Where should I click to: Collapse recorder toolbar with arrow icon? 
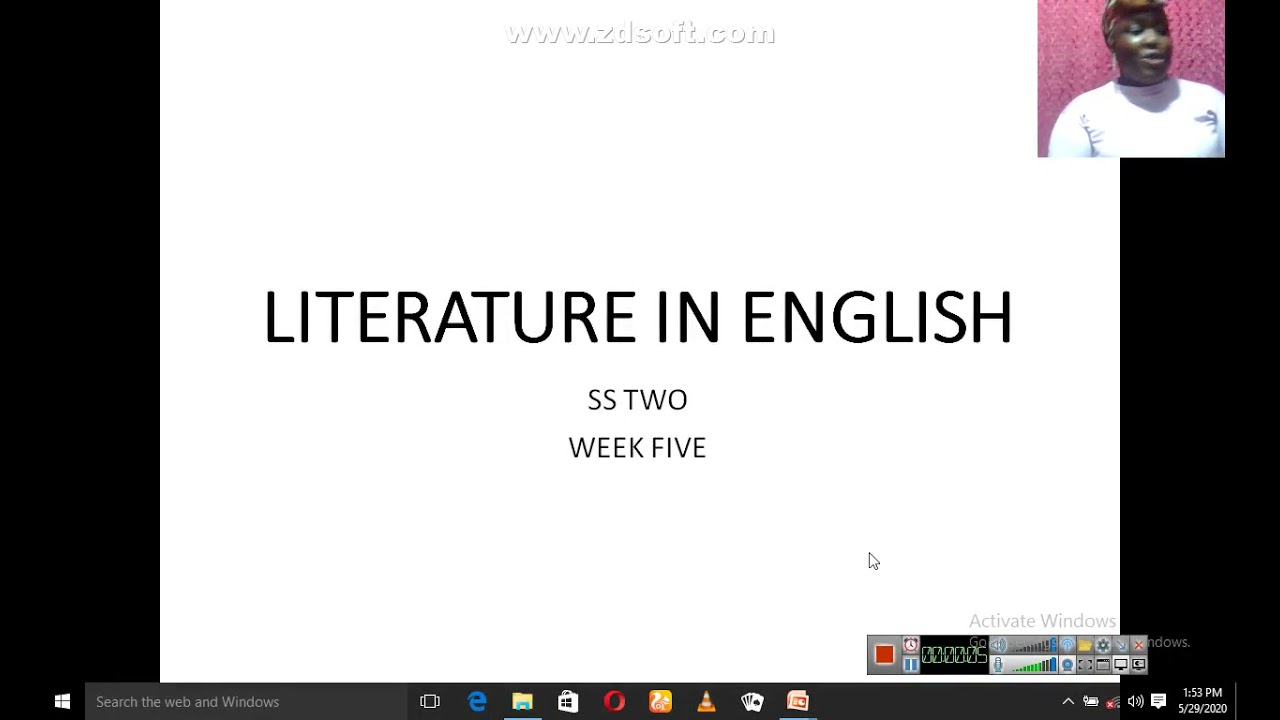[x=1121, y=645]
